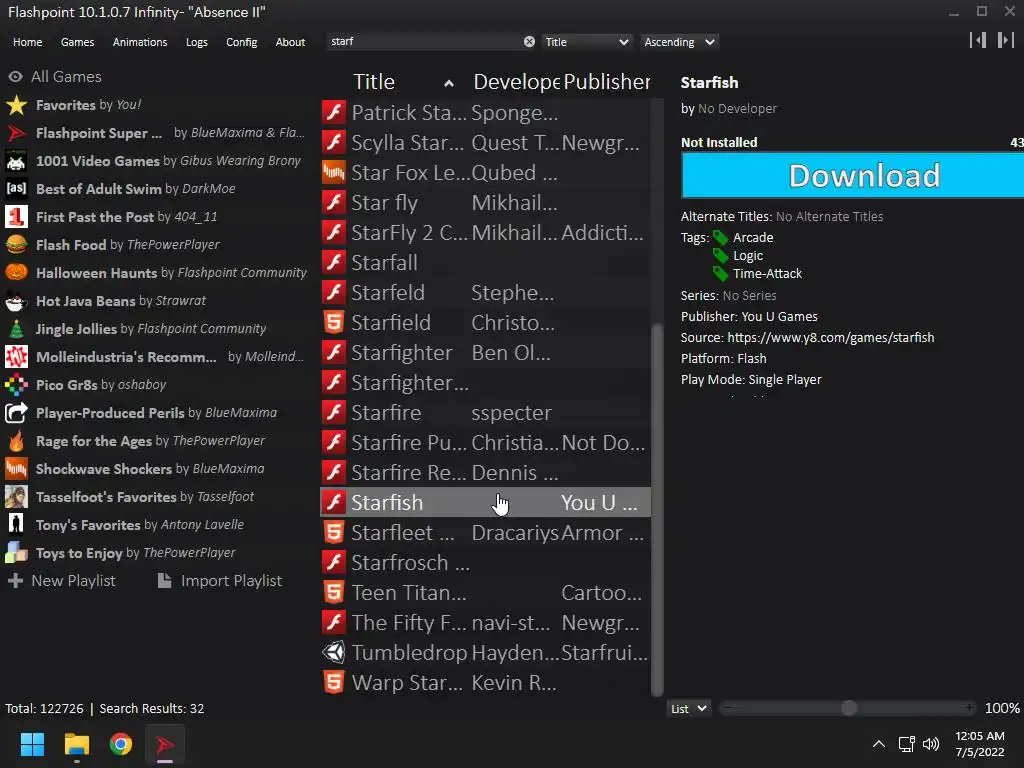Select the 1001 Video Games invader icon
1024x768 pixels.
(16, 161)
